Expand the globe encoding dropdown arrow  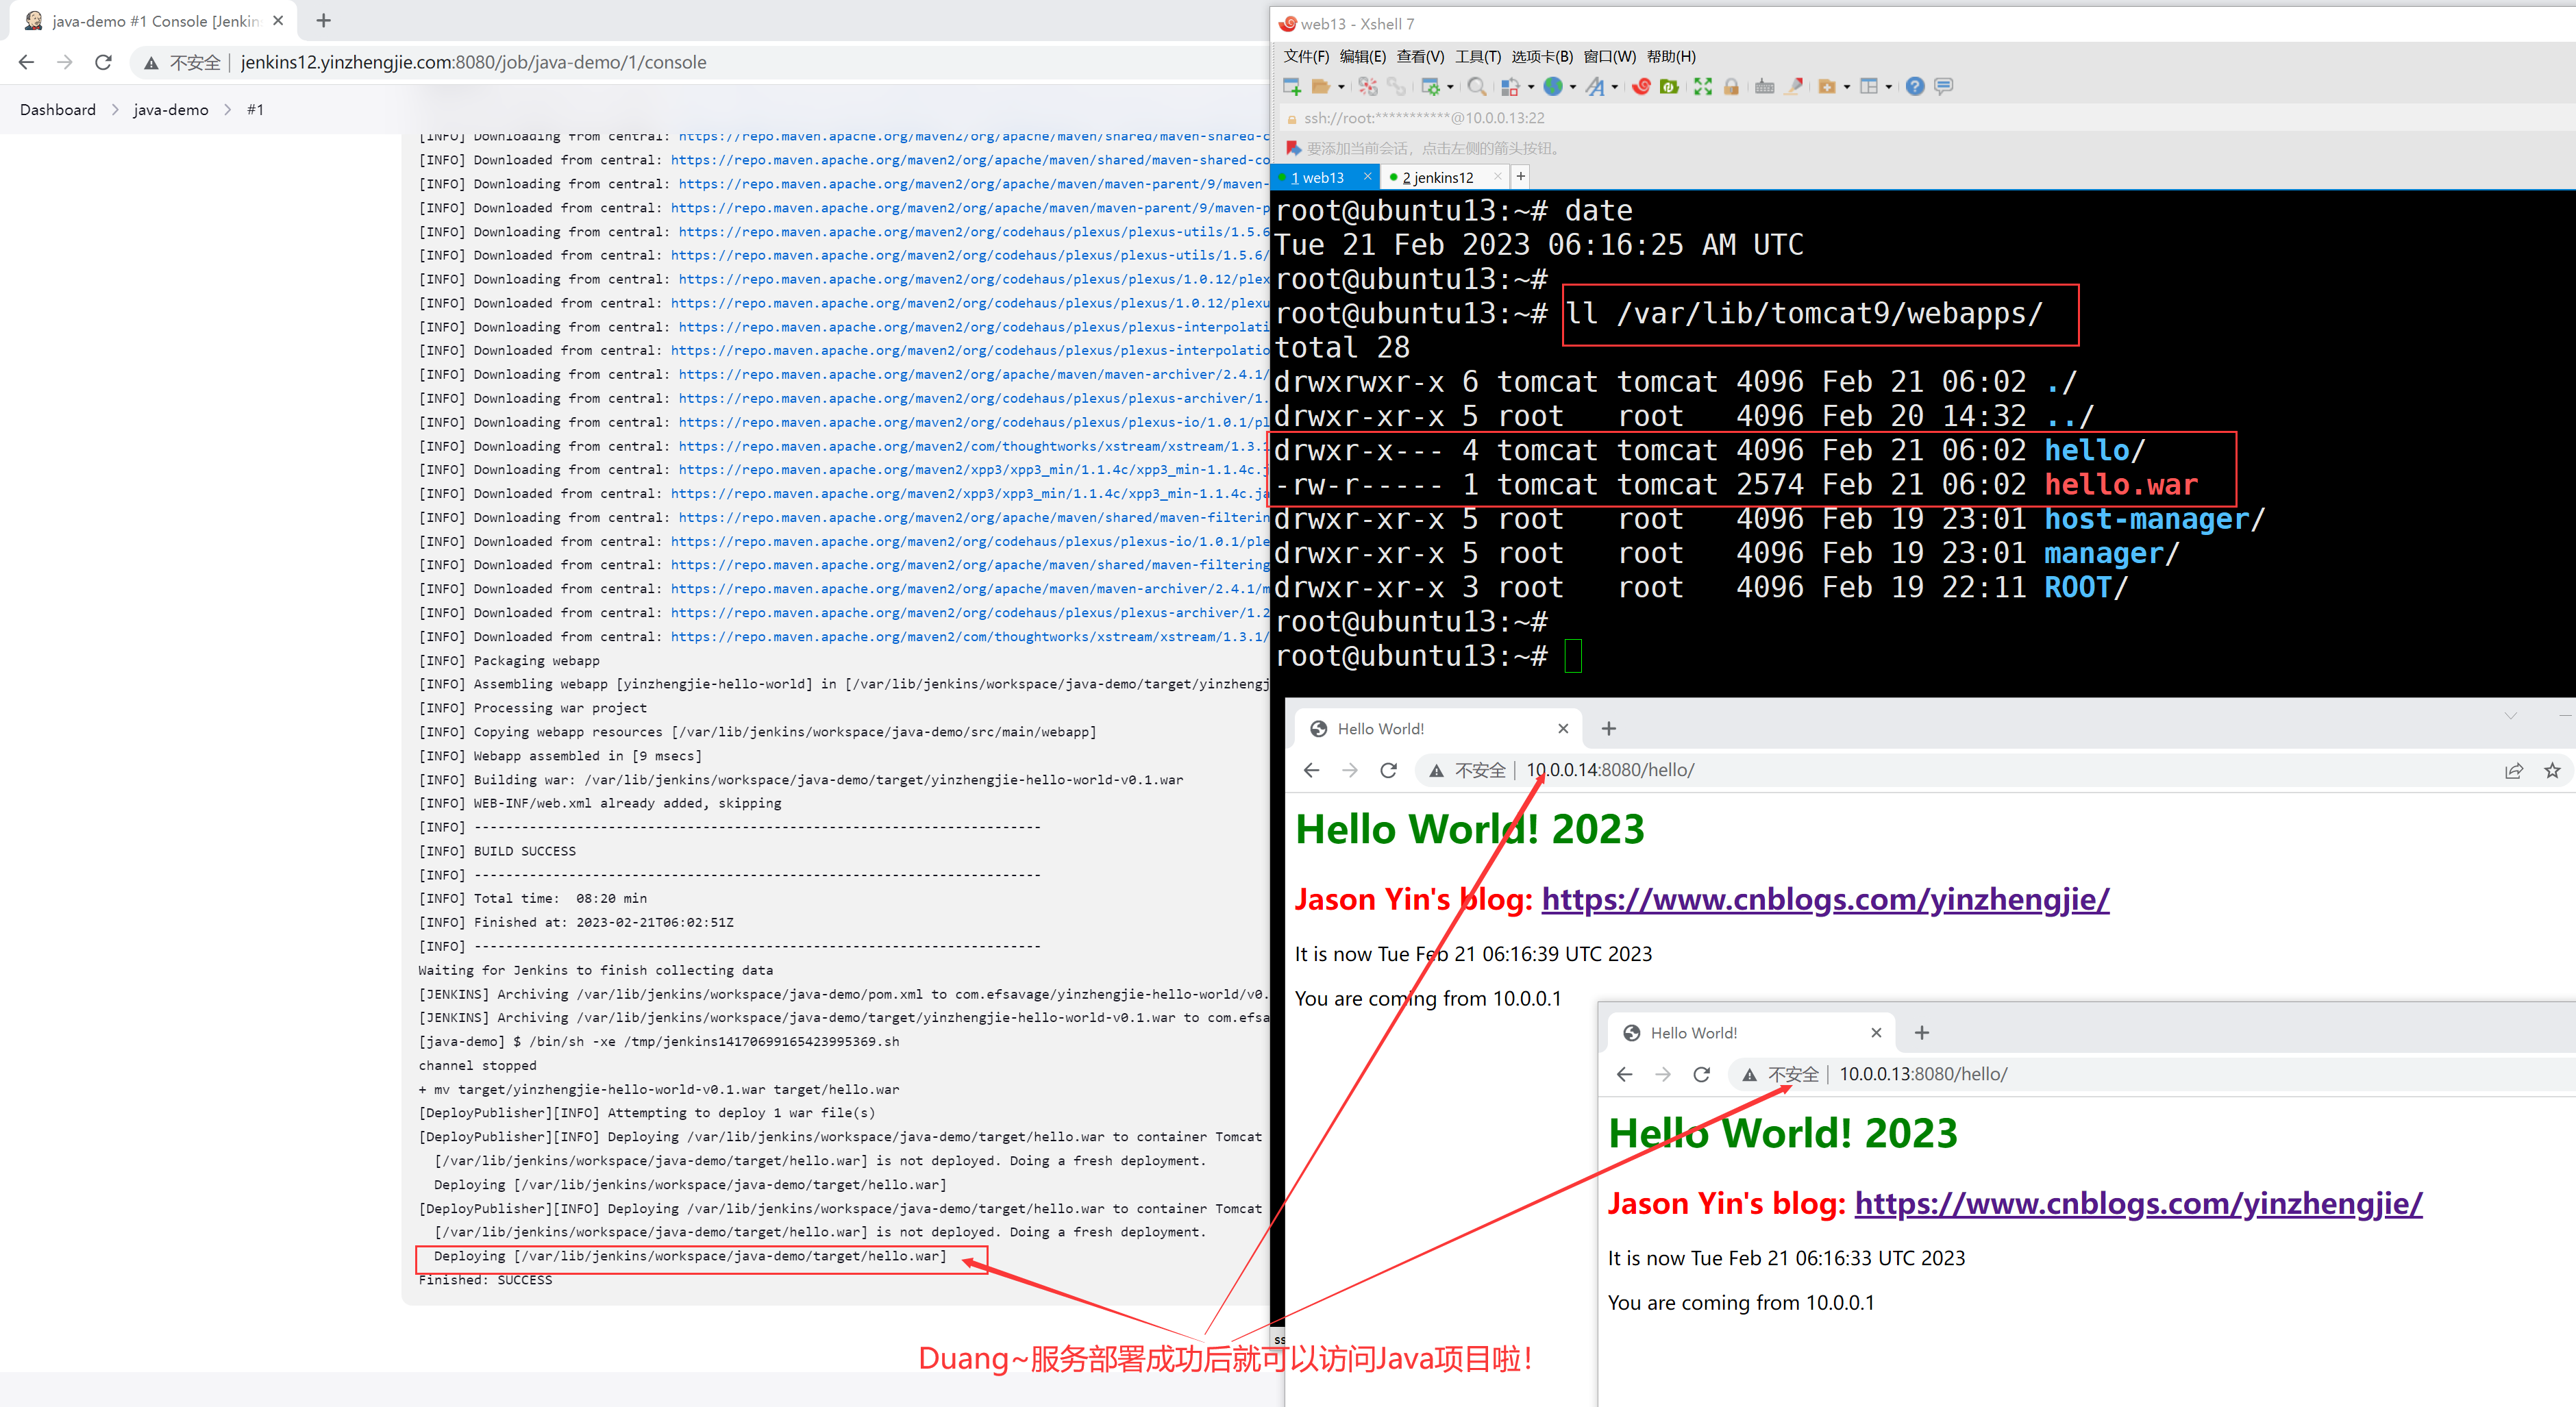point(1573,87)
